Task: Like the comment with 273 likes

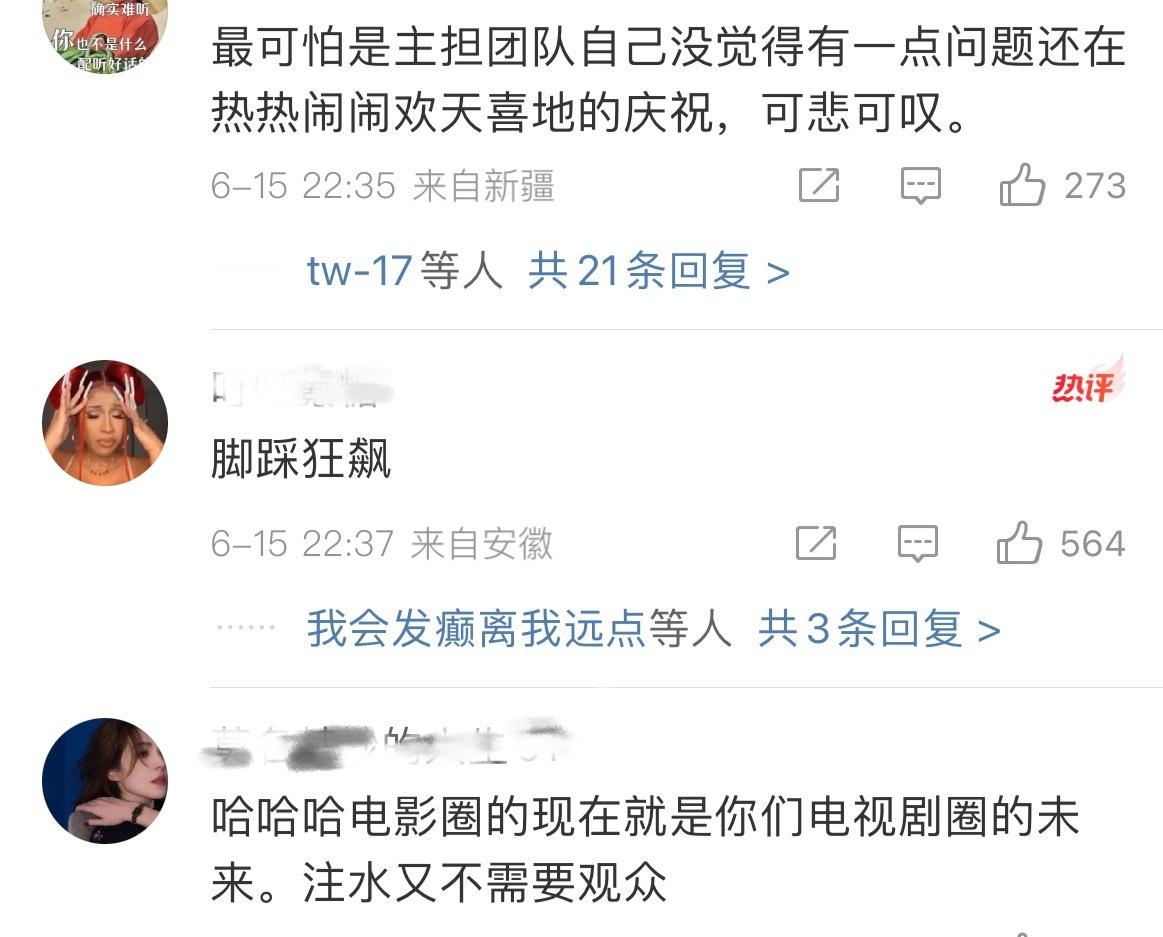Action: 1021,184
